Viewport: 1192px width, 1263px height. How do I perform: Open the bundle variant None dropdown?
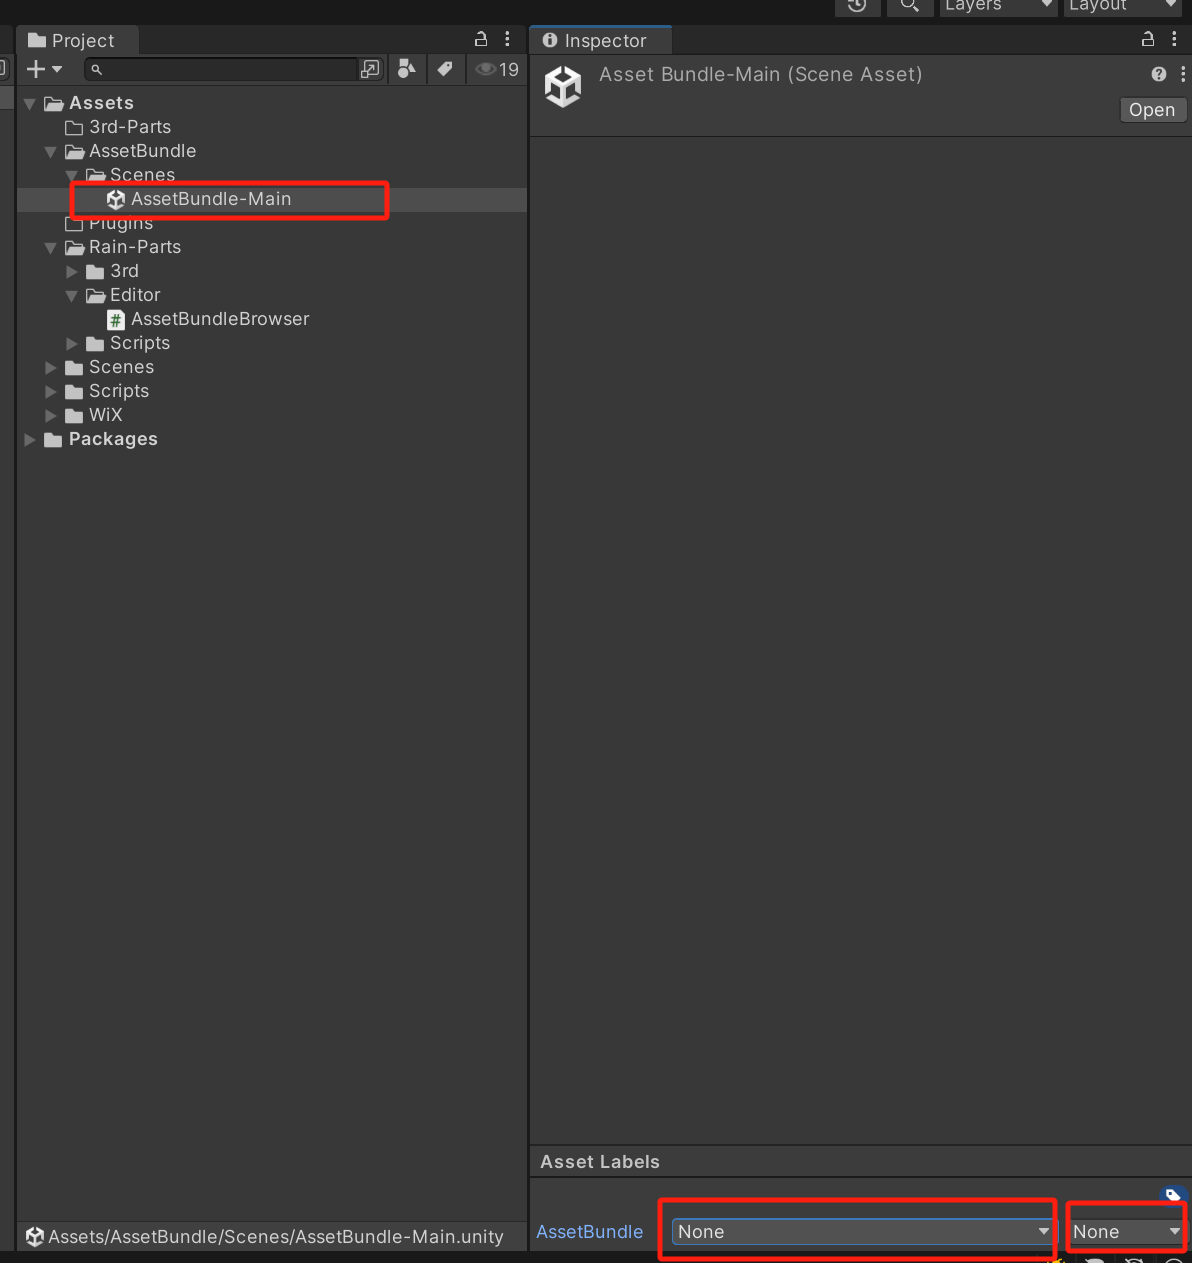[x=1124, y=1231]
